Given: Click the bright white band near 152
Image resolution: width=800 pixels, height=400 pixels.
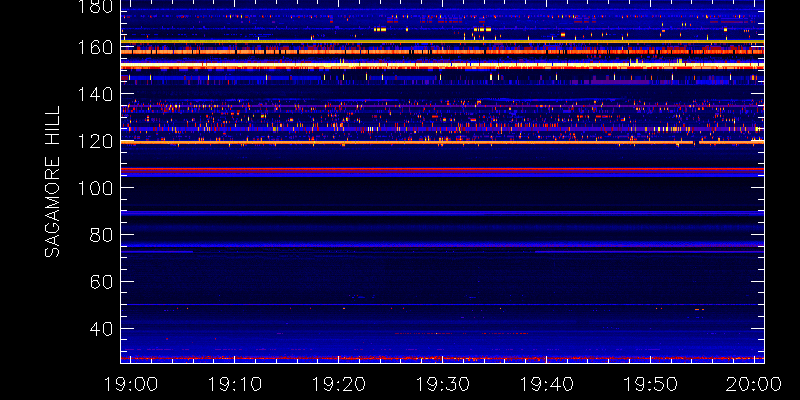Looking at the screenshot, I should [x=442, y=65].
